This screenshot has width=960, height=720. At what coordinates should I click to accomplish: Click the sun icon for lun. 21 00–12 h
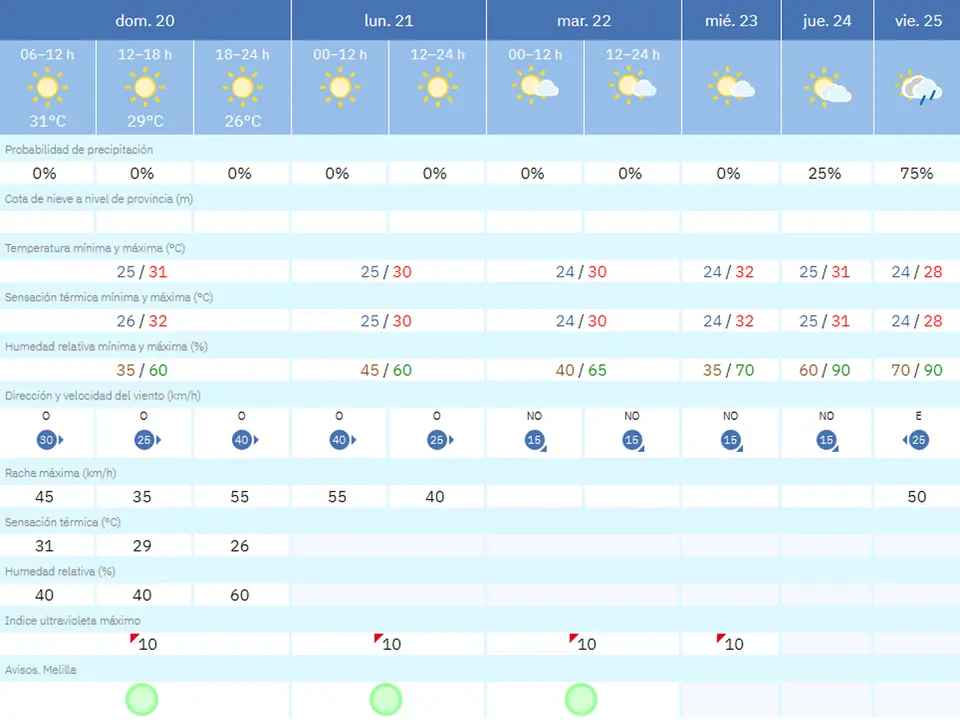coord(340,88)
